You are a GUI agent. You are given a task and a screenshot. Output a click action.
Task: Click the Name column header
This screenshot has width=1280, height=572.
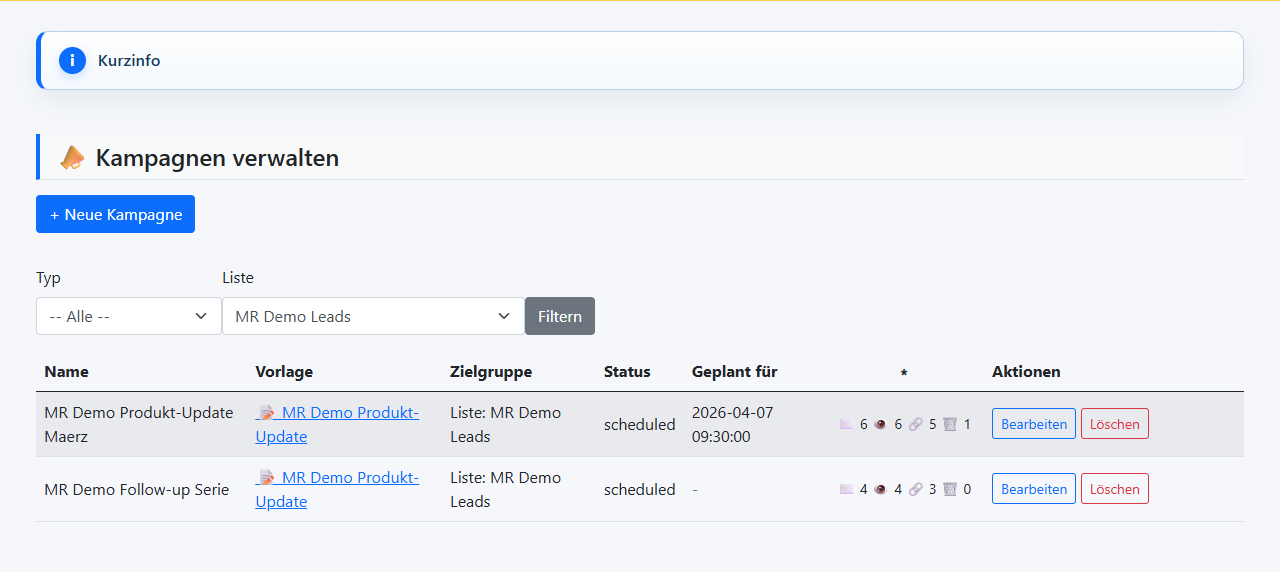coord(66,371)
